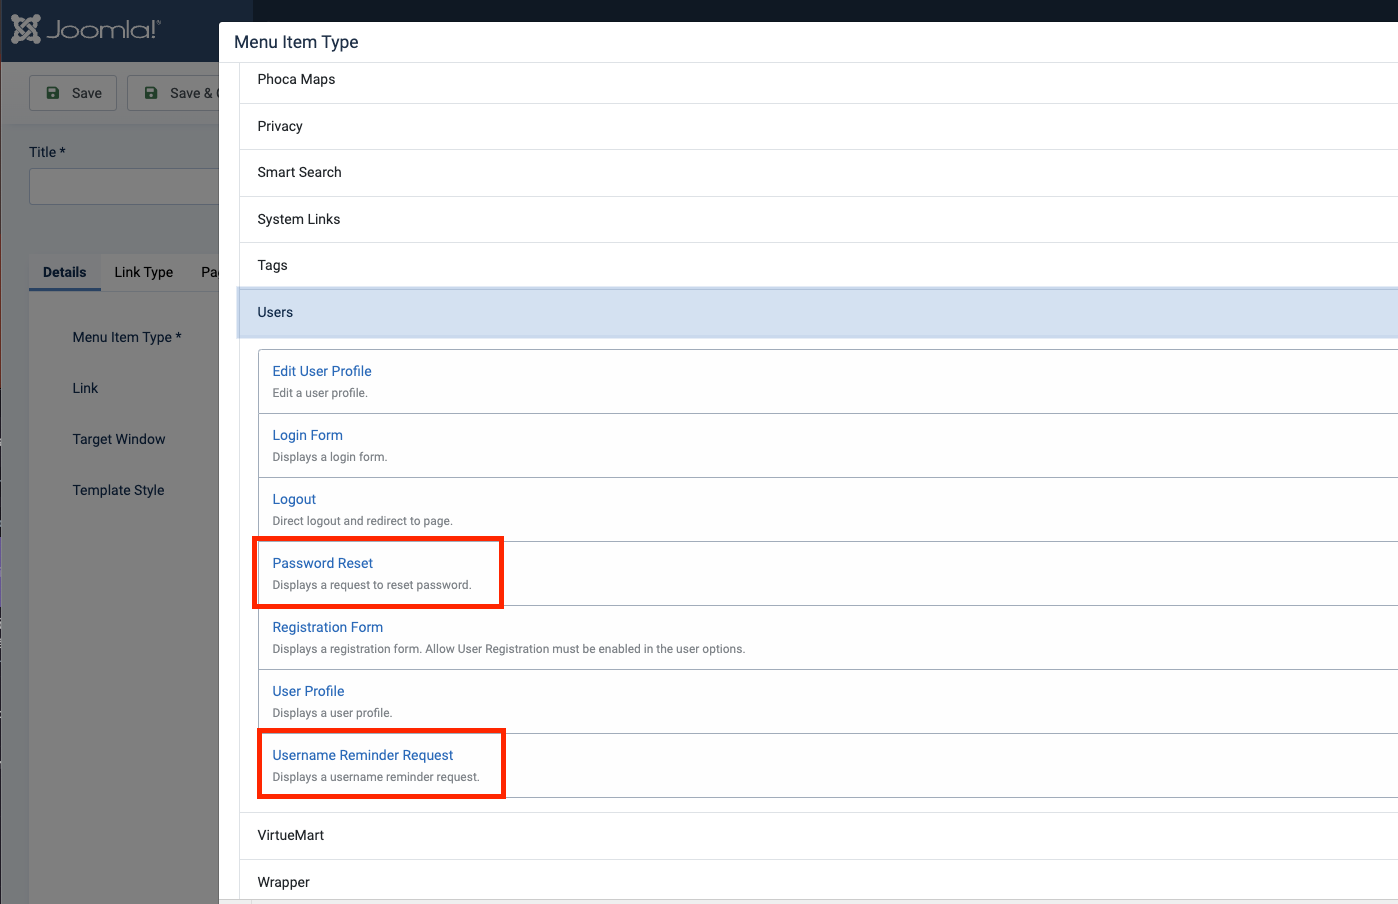
Task: Click 'Displays a login form.' description
Action: (x=330, y=457)
